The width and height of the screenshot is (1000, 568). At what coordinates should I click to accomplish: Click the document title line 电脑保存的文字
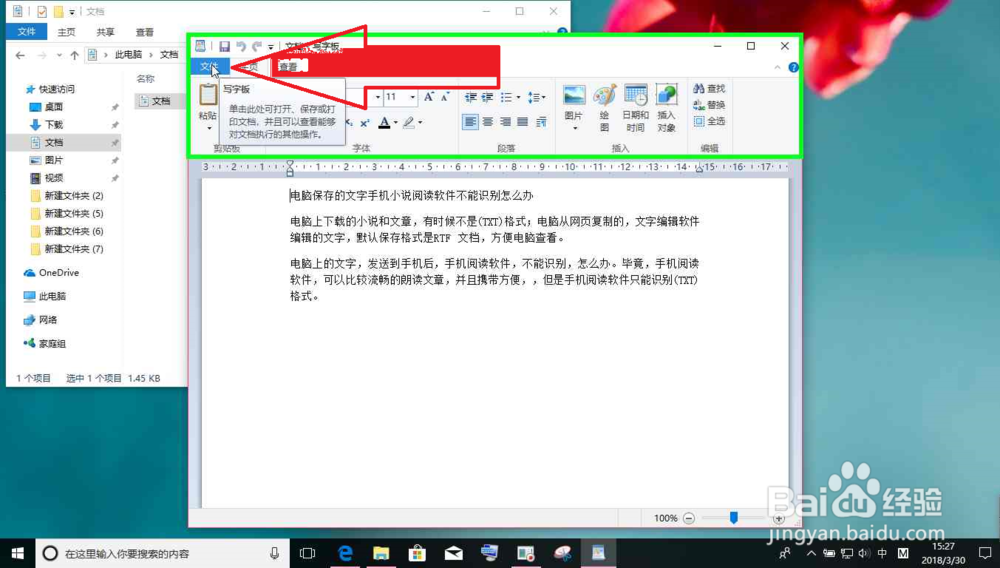(411, 196)
